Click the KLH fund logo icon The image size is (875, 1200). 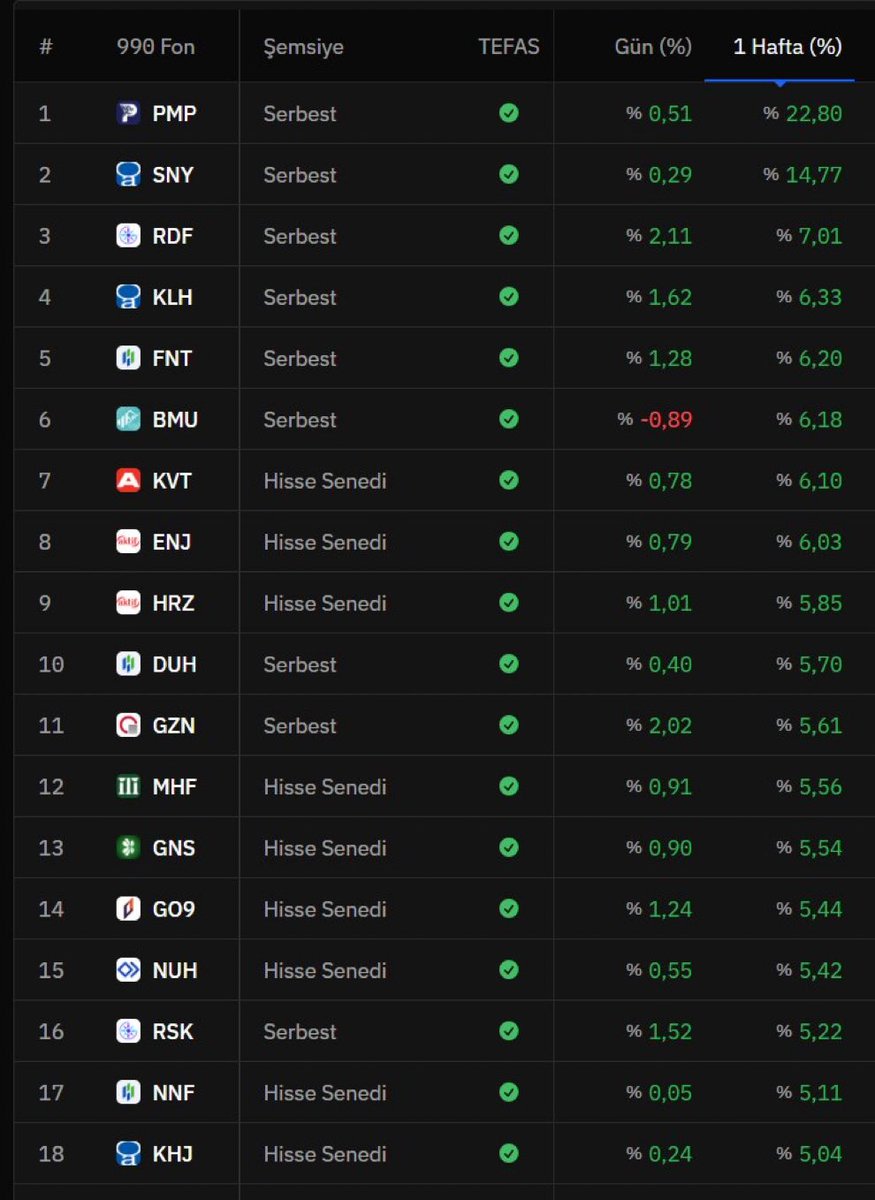[x=128, y=297]
